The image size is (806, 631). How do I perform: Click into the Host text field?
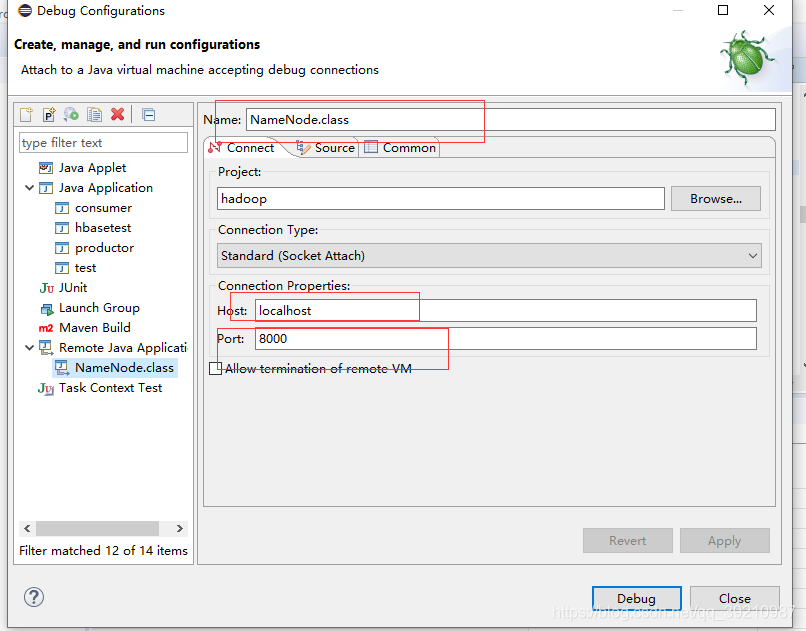click(x=505, y=311)
